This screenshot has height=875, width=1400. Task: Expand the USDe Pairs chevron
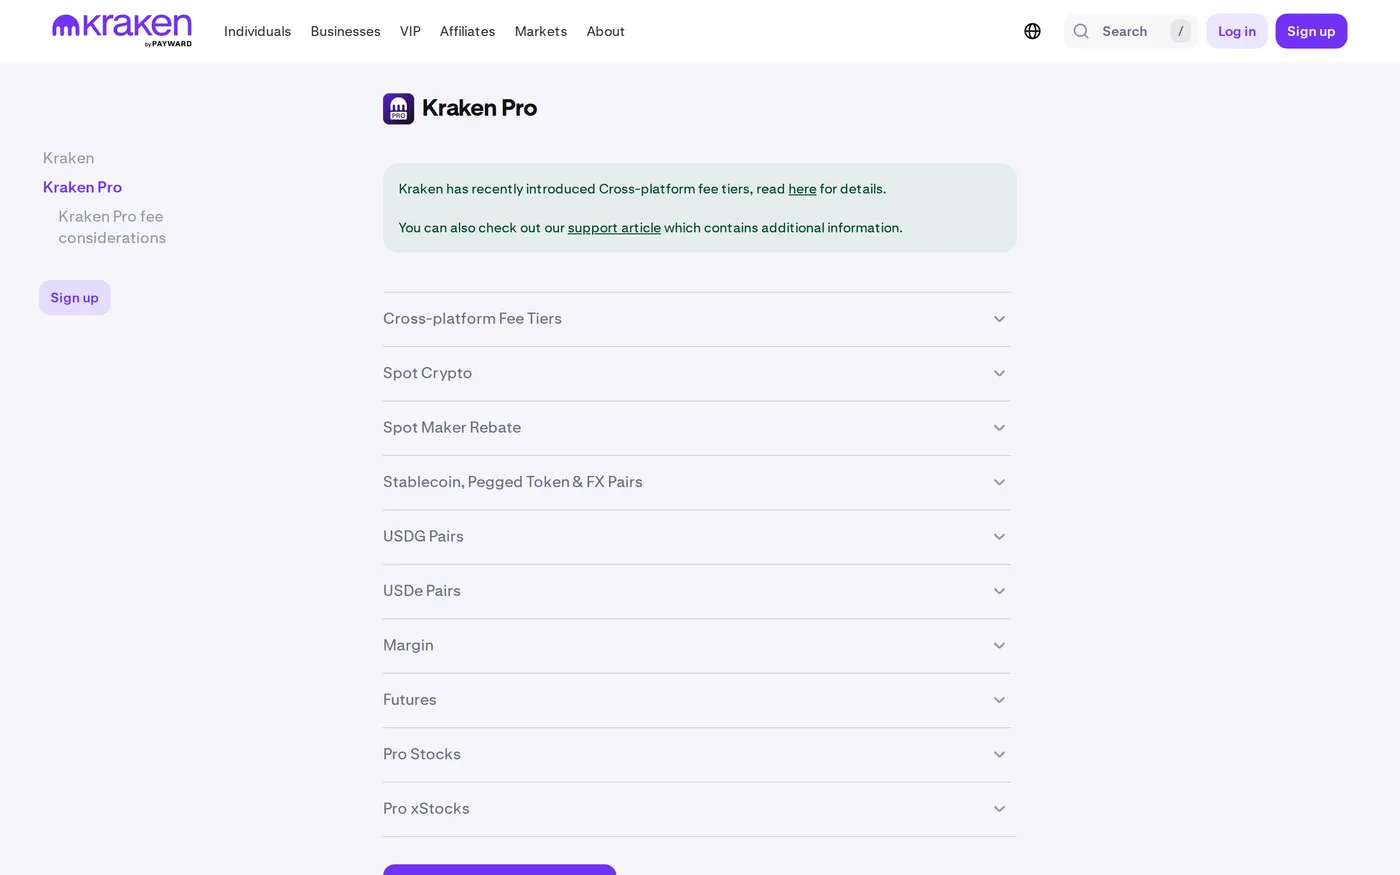tap(999, 591)
